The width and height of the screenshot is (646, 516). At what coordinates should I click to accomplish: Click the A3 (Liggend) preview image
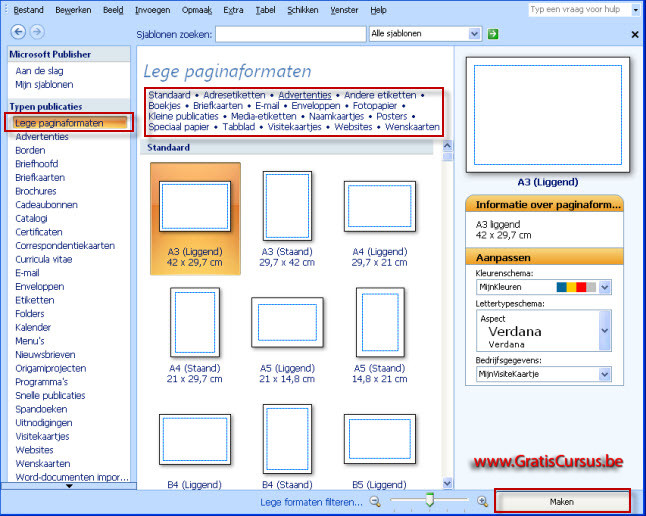pos(548,115)
